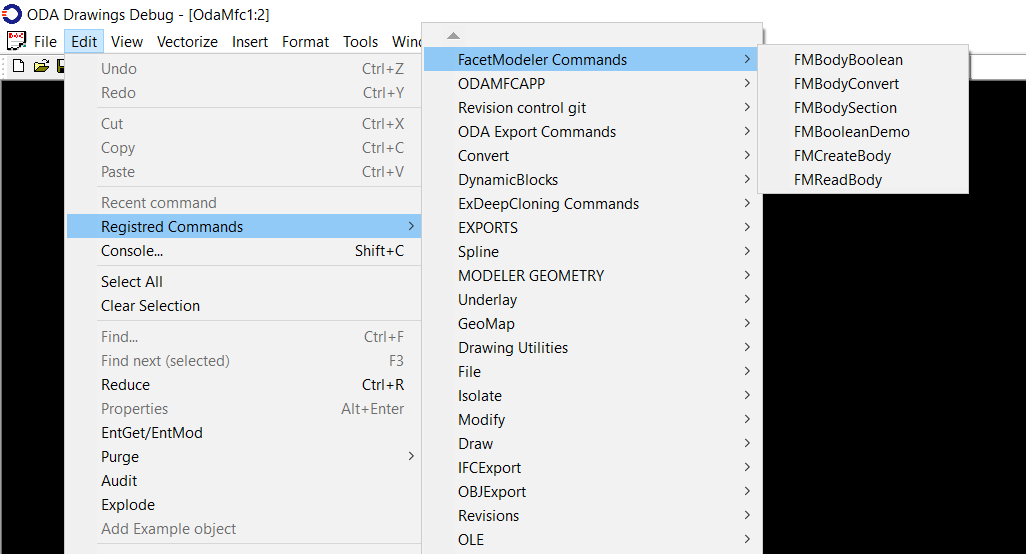
Task: Click Add Example object entry
Action: pyautogui.click(x=243, y=528)
